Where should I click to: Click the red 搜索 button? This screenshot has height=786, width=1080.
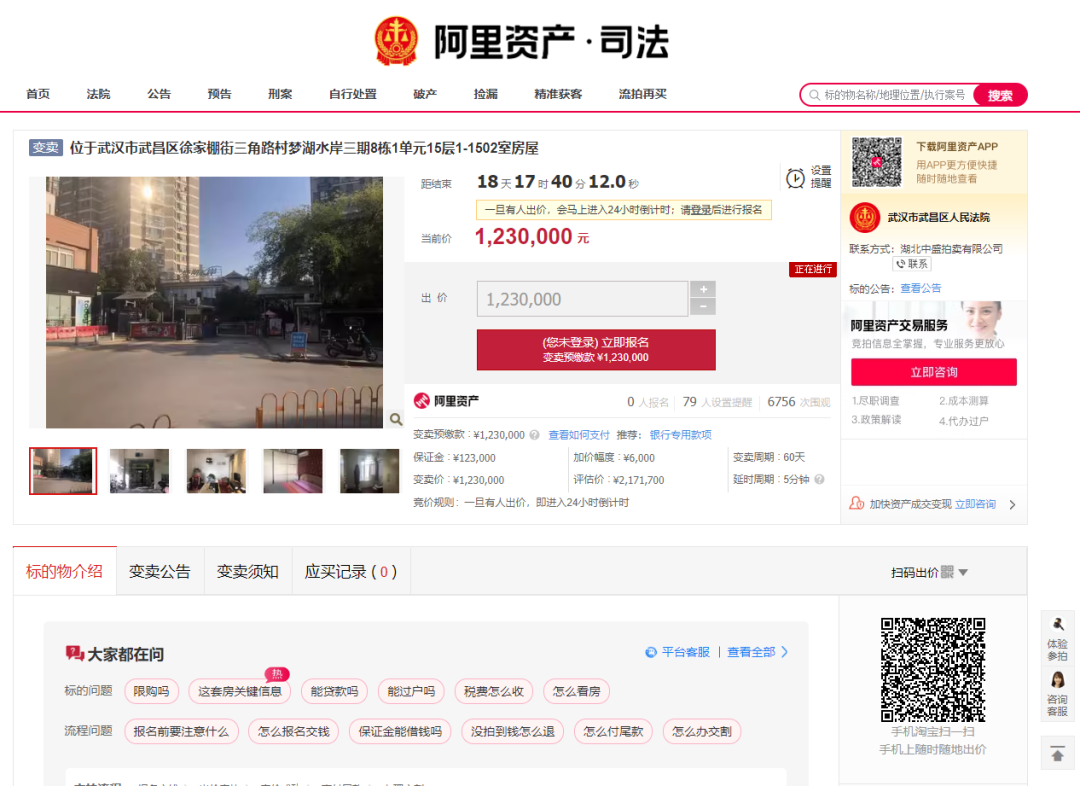click(x=1000, y=95)
